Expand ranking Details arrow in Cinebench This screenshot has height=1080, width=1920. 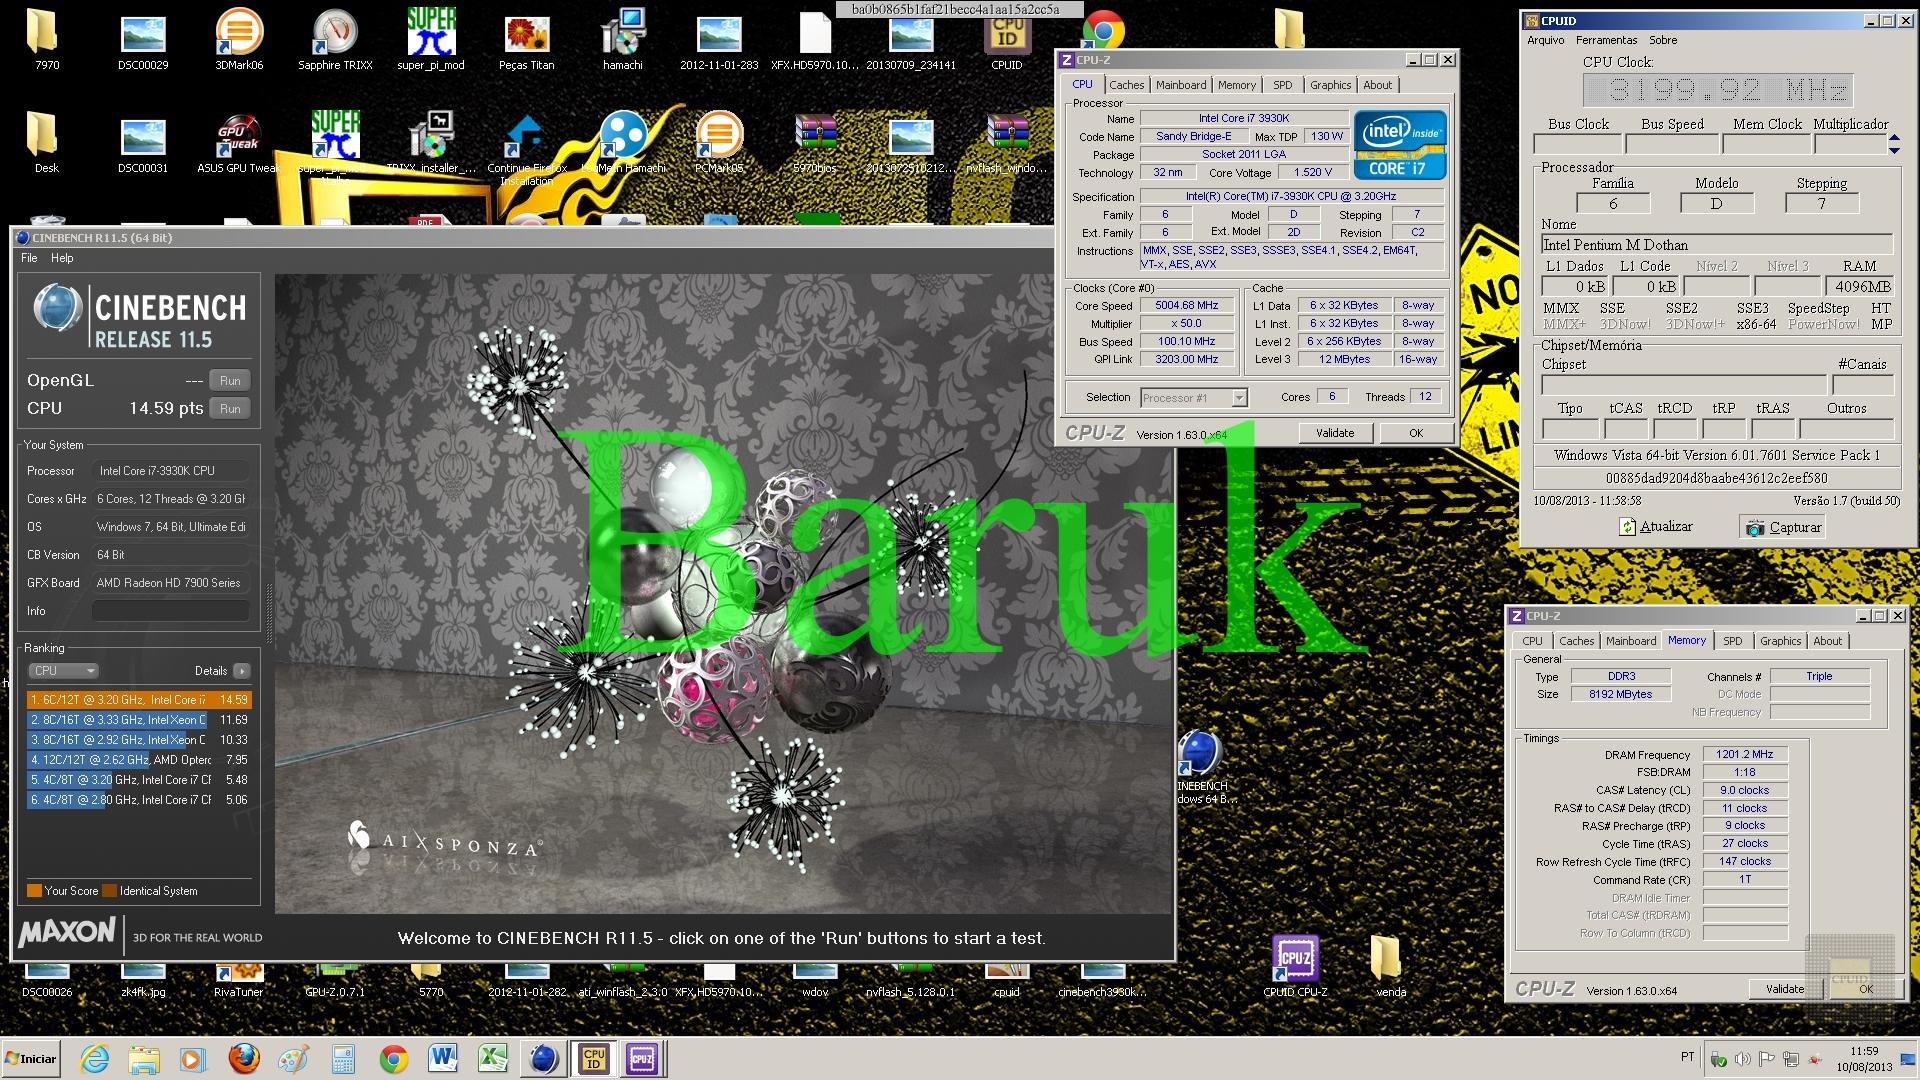(x=241, y=671)
